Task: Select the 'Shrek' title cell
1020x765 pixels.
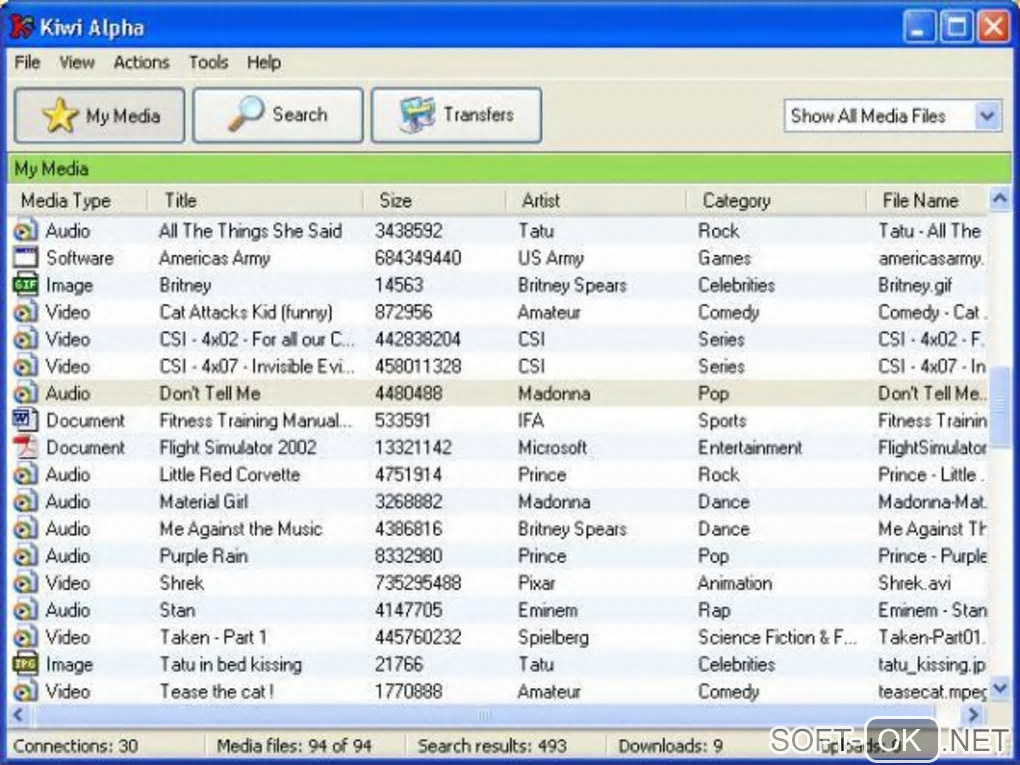Action: pos(181,583)
